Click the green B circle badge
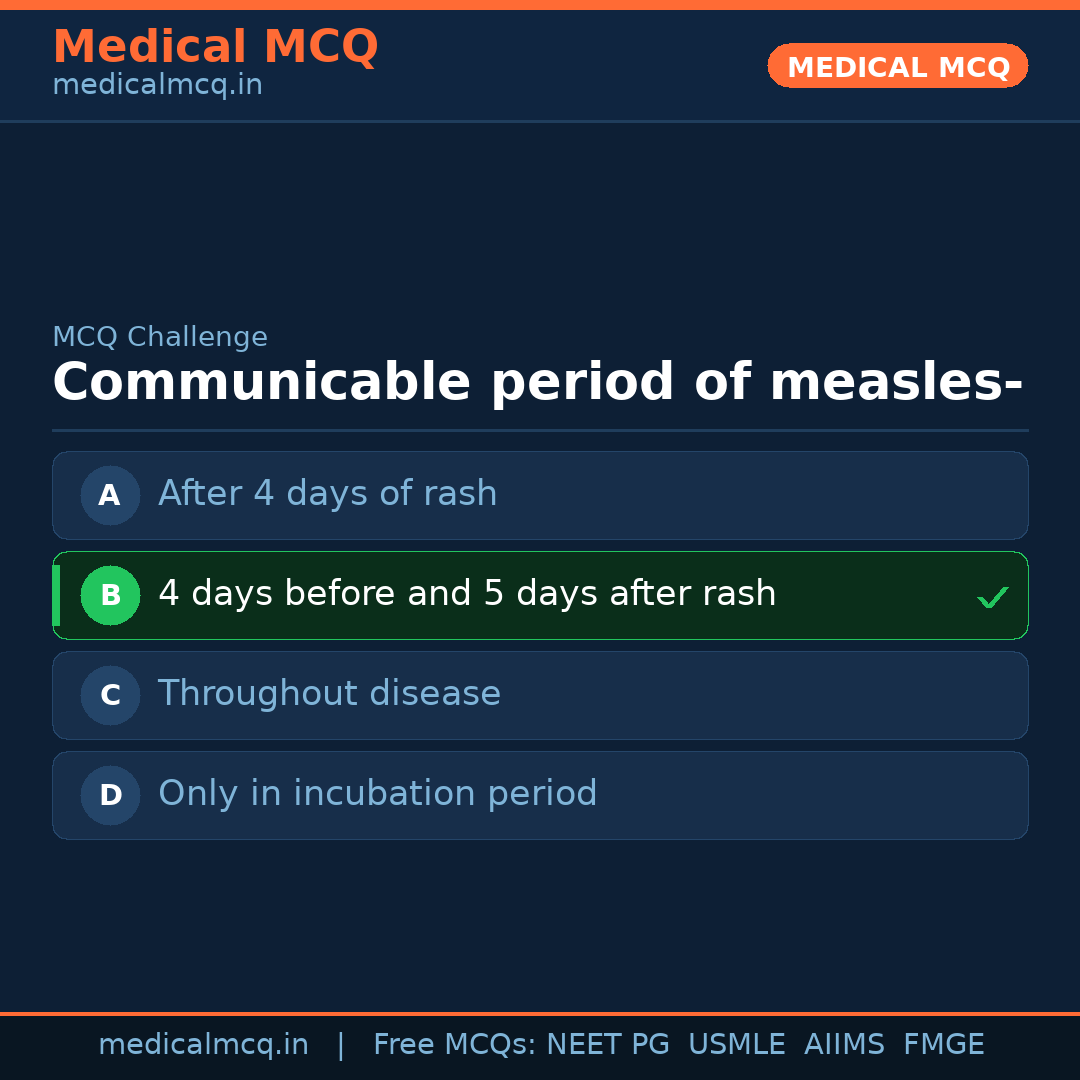The image size is (1080, 1080). click(110, 595)
